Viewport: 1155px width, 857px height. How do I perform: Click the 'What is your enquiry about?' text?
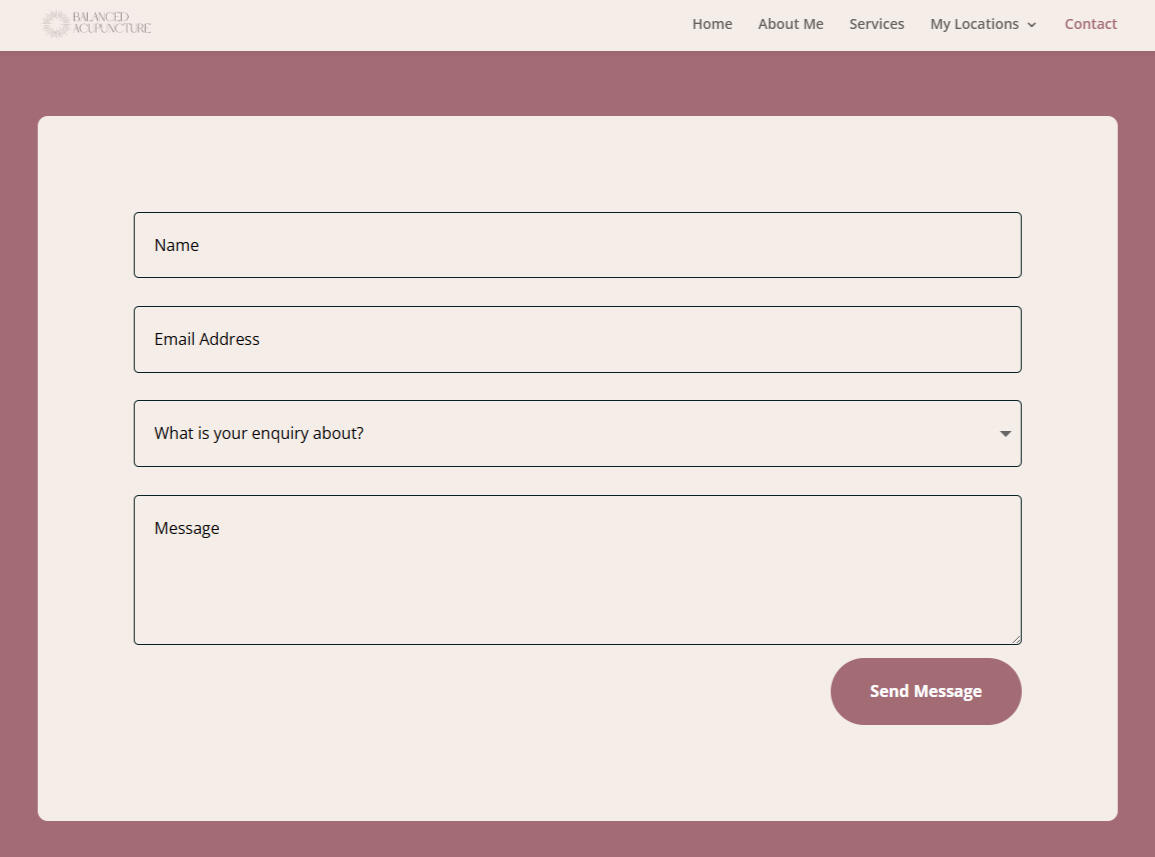pyautogui.click(x=259, y=433)
